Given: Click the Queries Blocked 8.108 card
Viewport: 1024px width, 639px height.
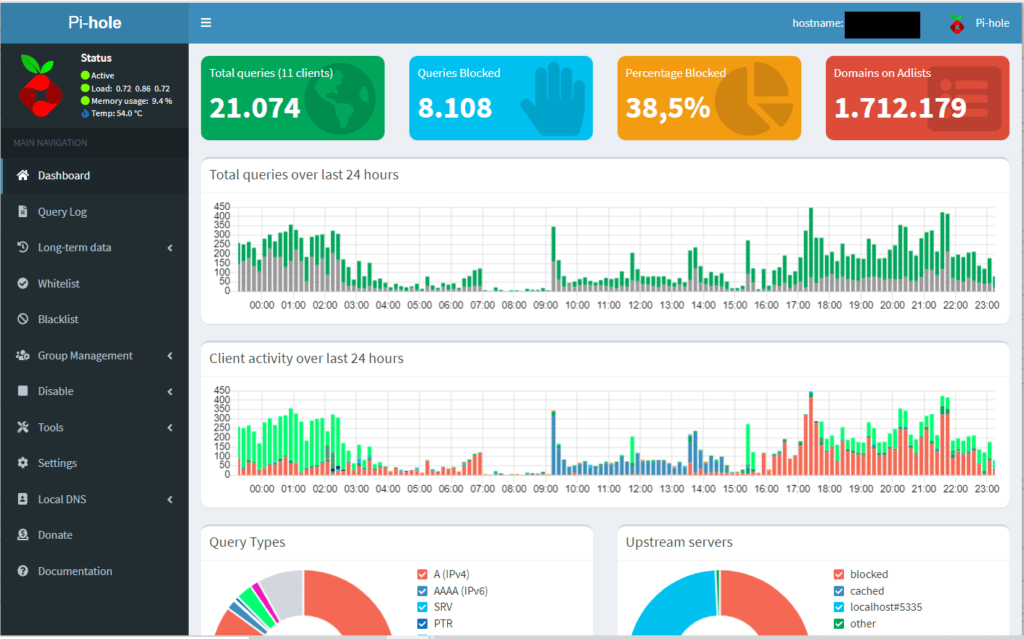Looking at the screenshot, I should pyautogui.click(x=501, y=98).
